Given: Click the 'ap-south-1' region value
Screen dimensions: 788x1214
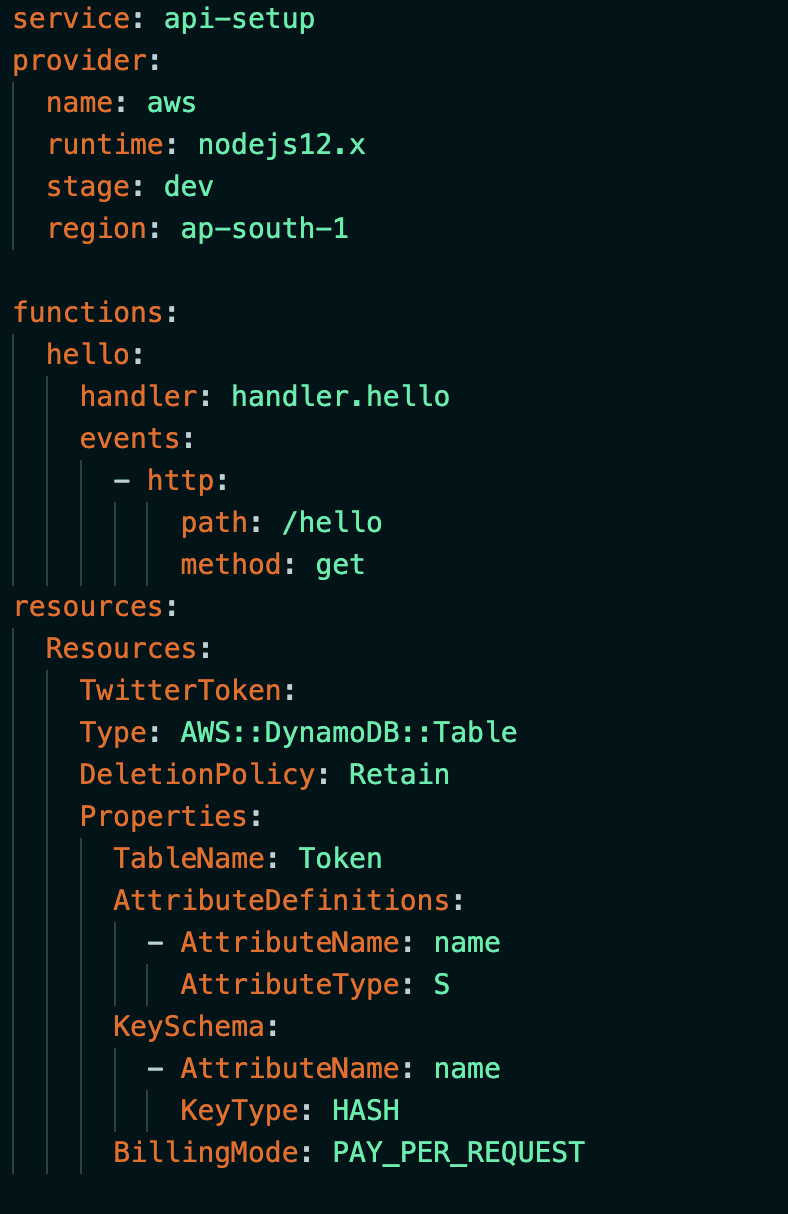Looking at the screenshot, I should coord(264,229).
